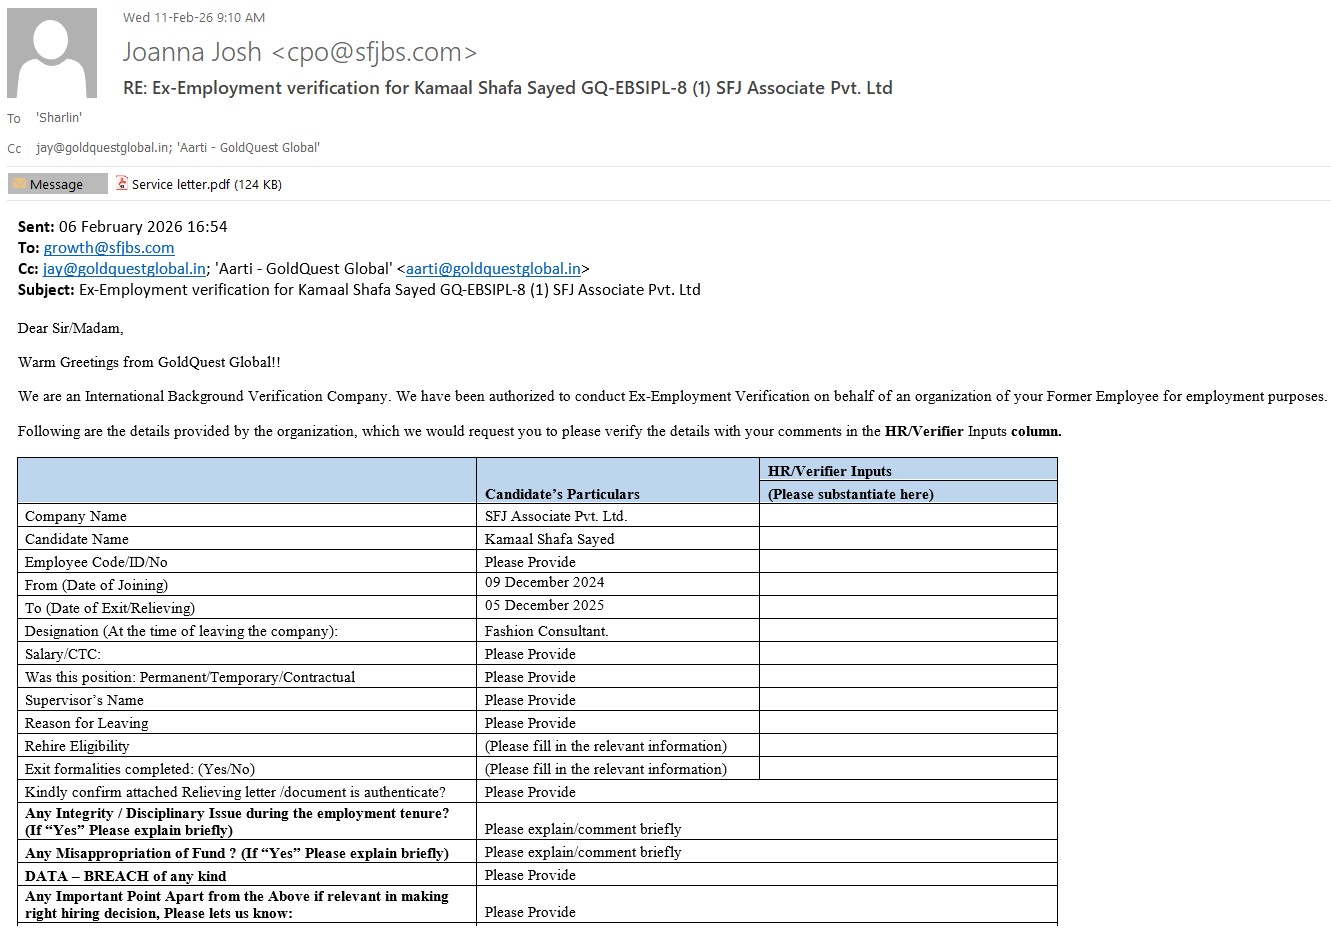The height and width of the screenshot is (936, 1331).
Task: Click the growth@sfjbs.com email link
Action: tap(109, 247)
